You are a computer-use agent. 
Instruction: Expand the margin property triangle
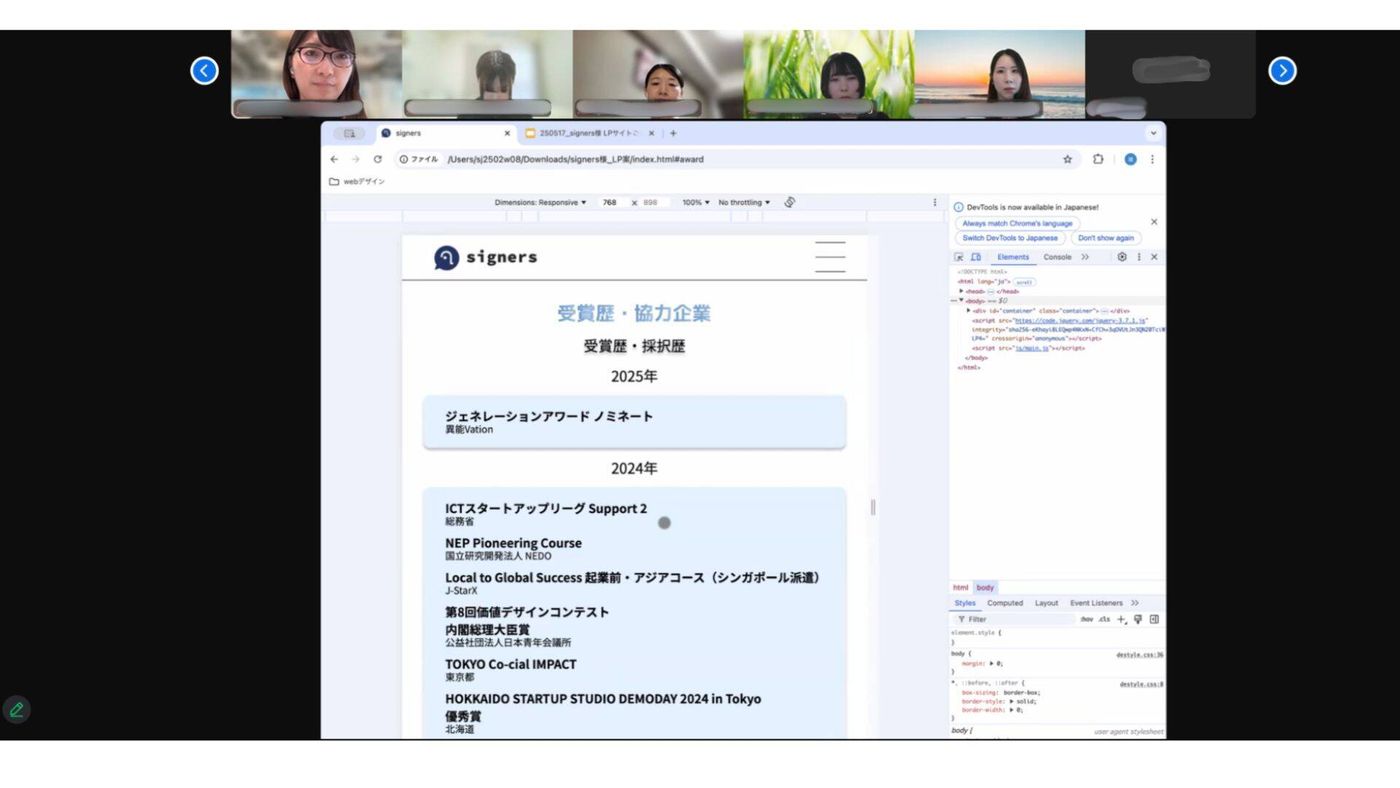[992, 663]
